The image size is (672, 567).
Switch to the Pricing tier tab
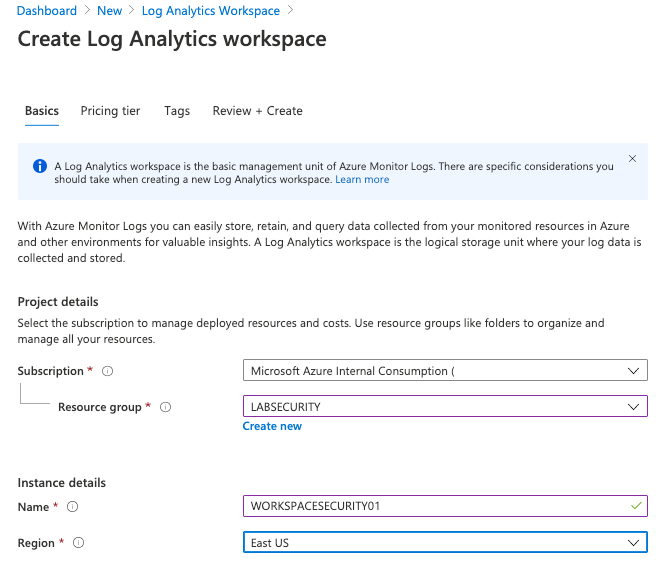point(110,111)
